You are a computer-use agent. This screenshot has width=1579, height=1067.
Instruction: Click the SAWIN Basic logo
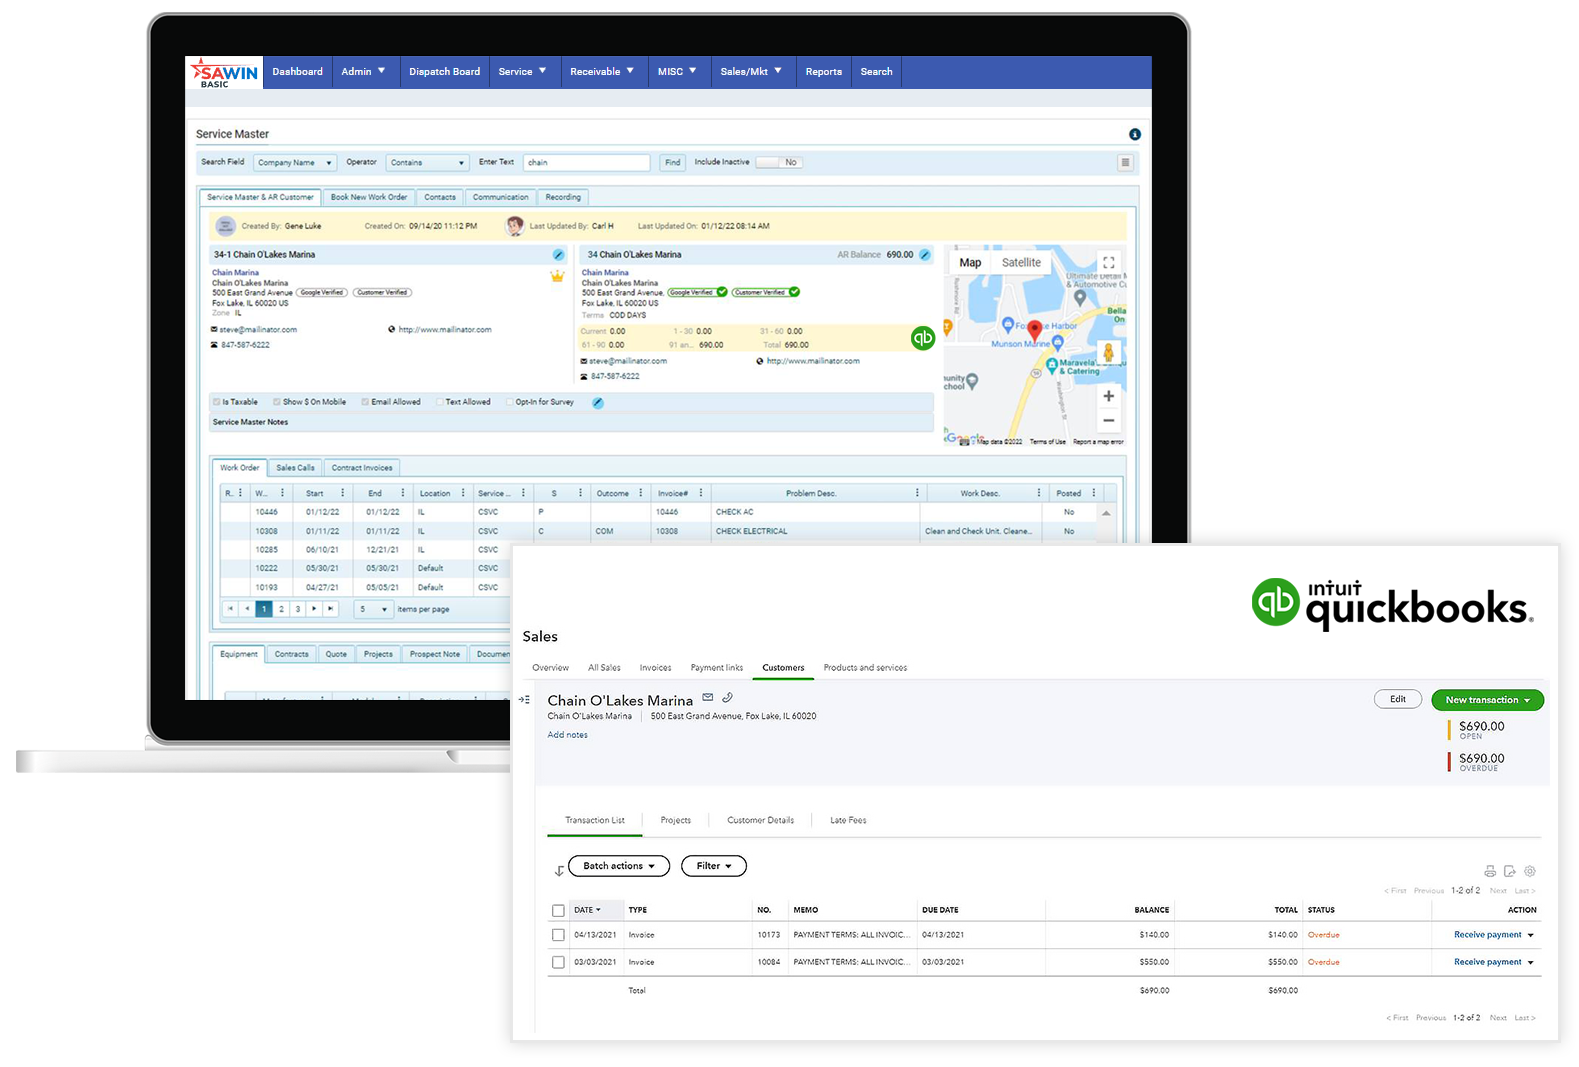pyautogui.click(x=225, y=72)
